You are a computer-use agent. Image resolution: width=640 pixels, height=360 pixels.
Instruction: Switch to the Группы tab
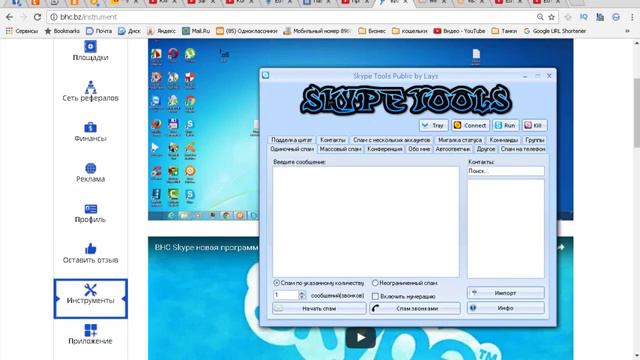coord(535,140)
